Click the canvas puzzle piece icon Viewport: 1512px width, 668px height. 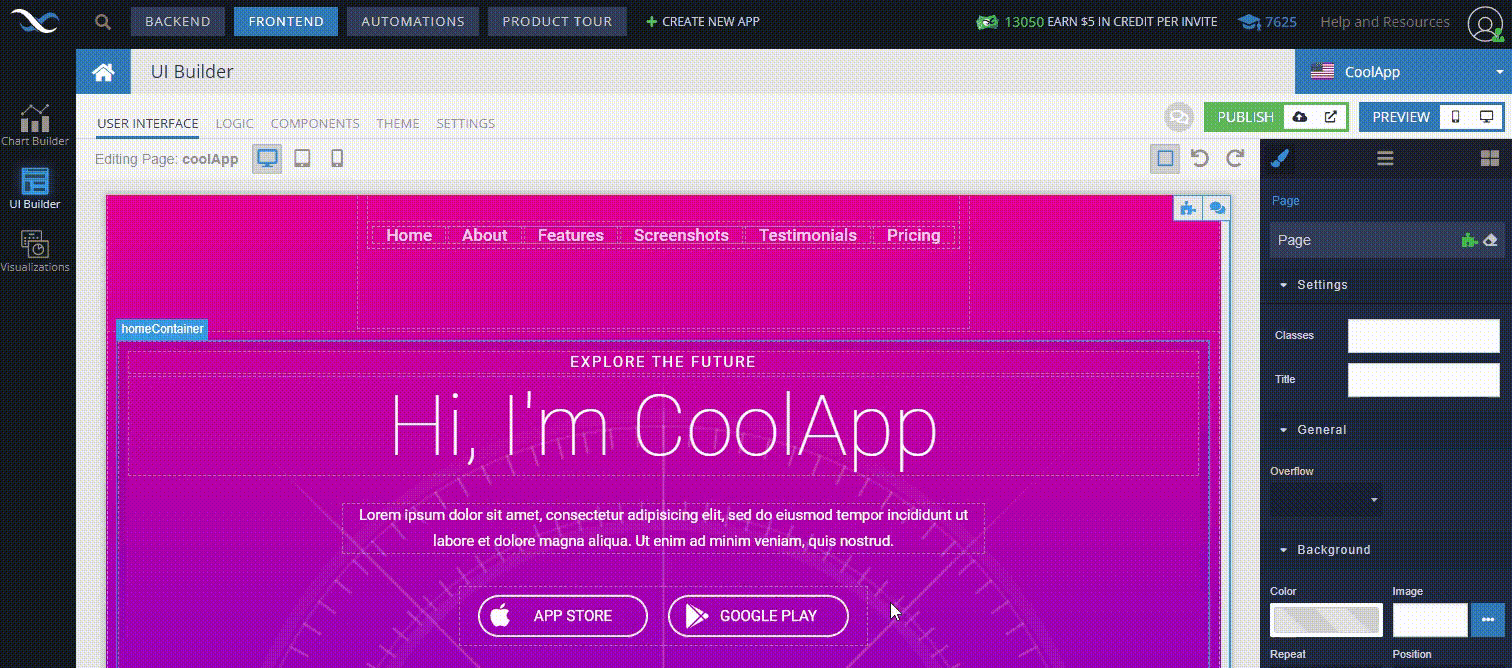coord(1187,208)
